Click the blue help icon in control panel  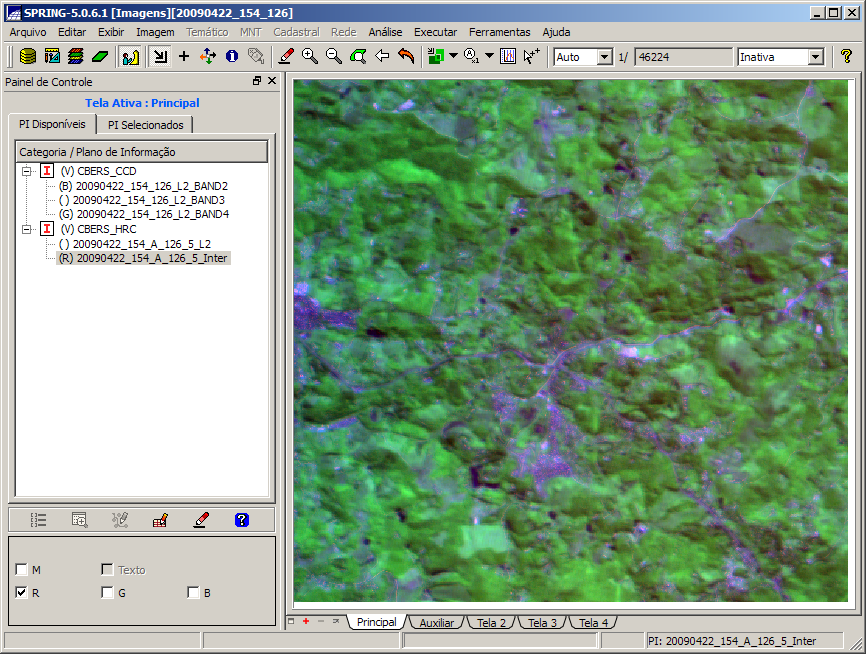[241, 520]
